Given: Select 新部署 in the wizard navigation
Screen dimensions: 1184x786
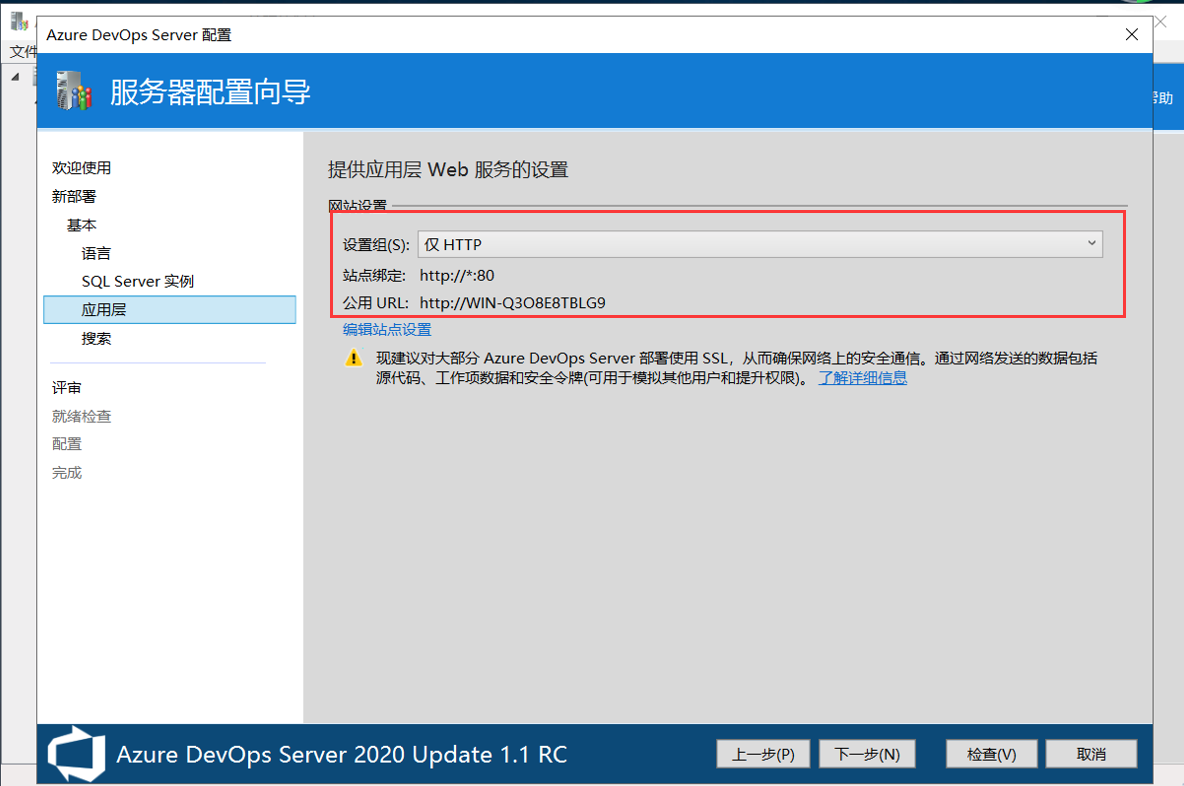Looking at the screenshot, I should pyautogui.click(x=74, y=196).
